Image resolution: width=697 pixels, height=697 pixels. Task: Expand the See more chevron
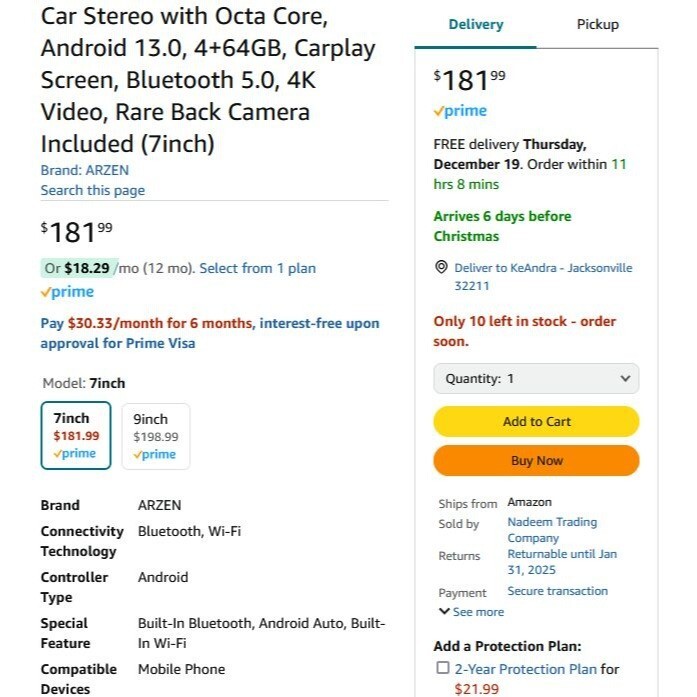click(x=444, y=612)
